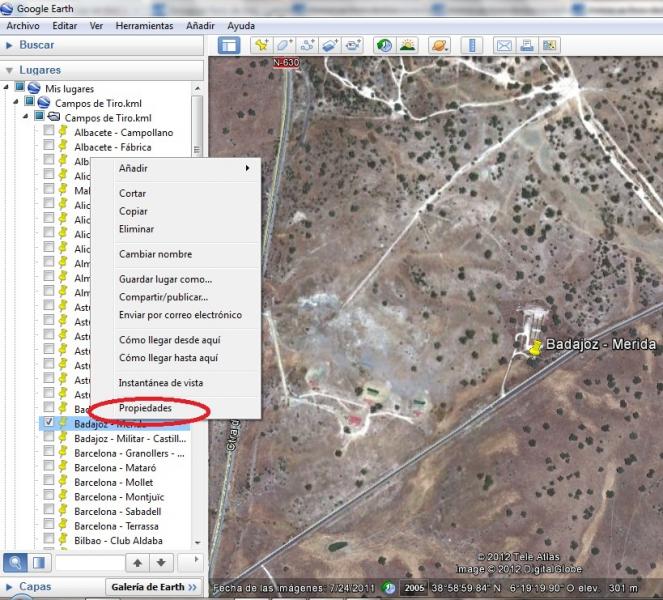Open the historical imagery clock tool

coord(383,45)
